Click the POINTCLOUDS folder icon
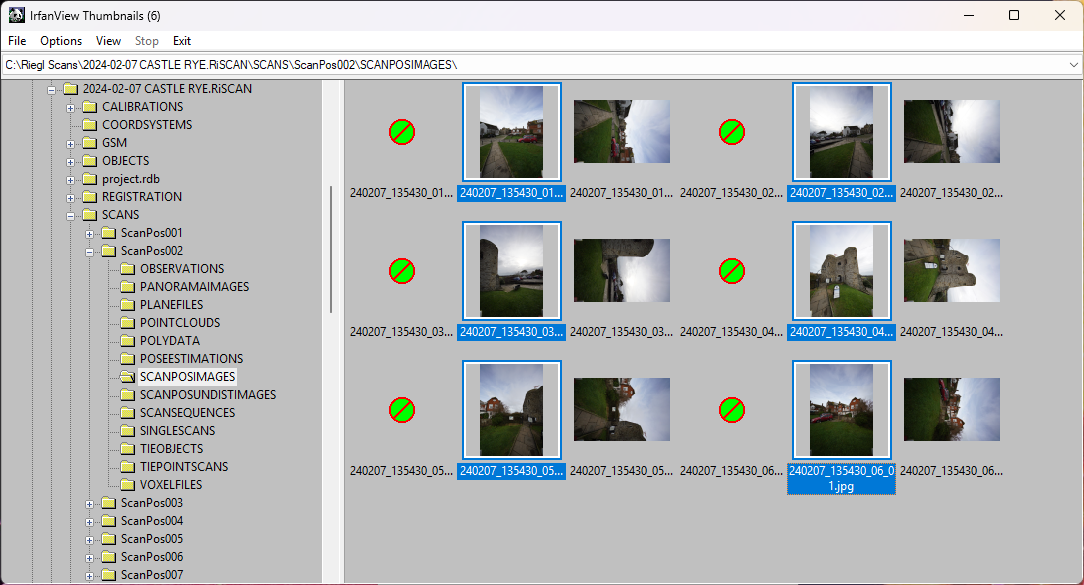 click(128, 323)
